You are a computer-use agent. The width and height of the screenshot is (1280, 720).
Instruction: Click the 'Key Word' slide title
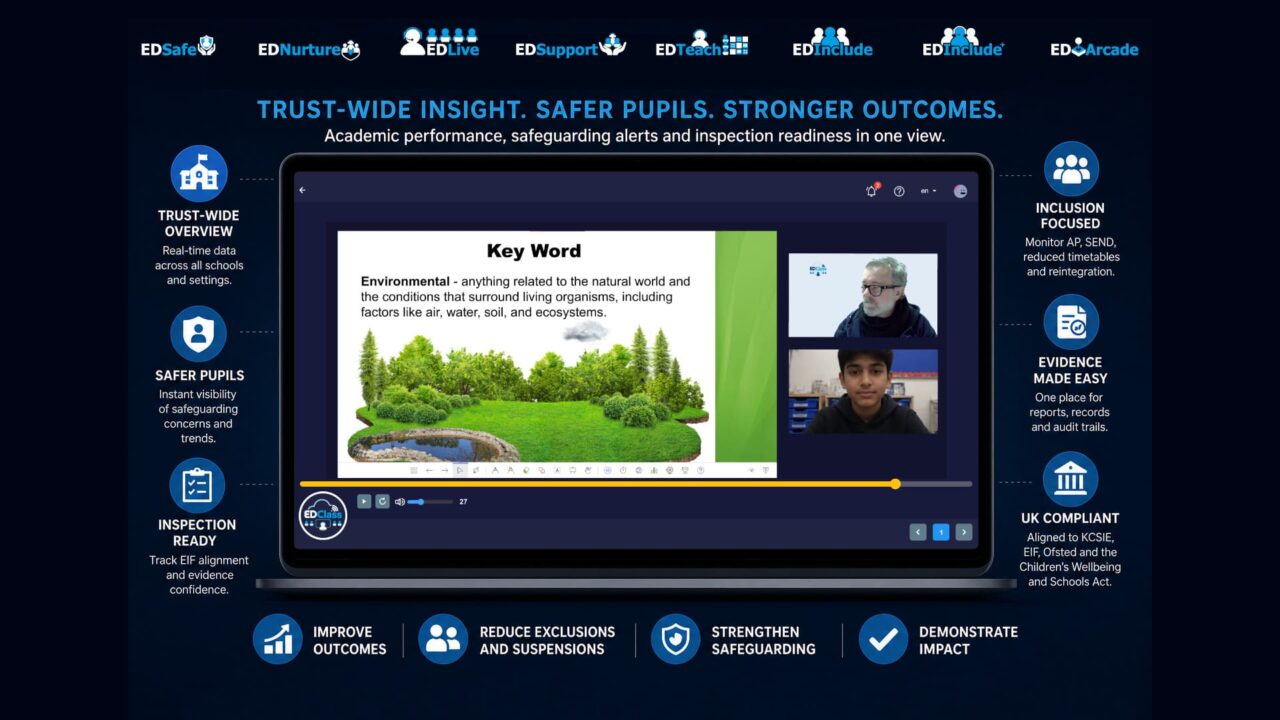[x=534, y=251]
